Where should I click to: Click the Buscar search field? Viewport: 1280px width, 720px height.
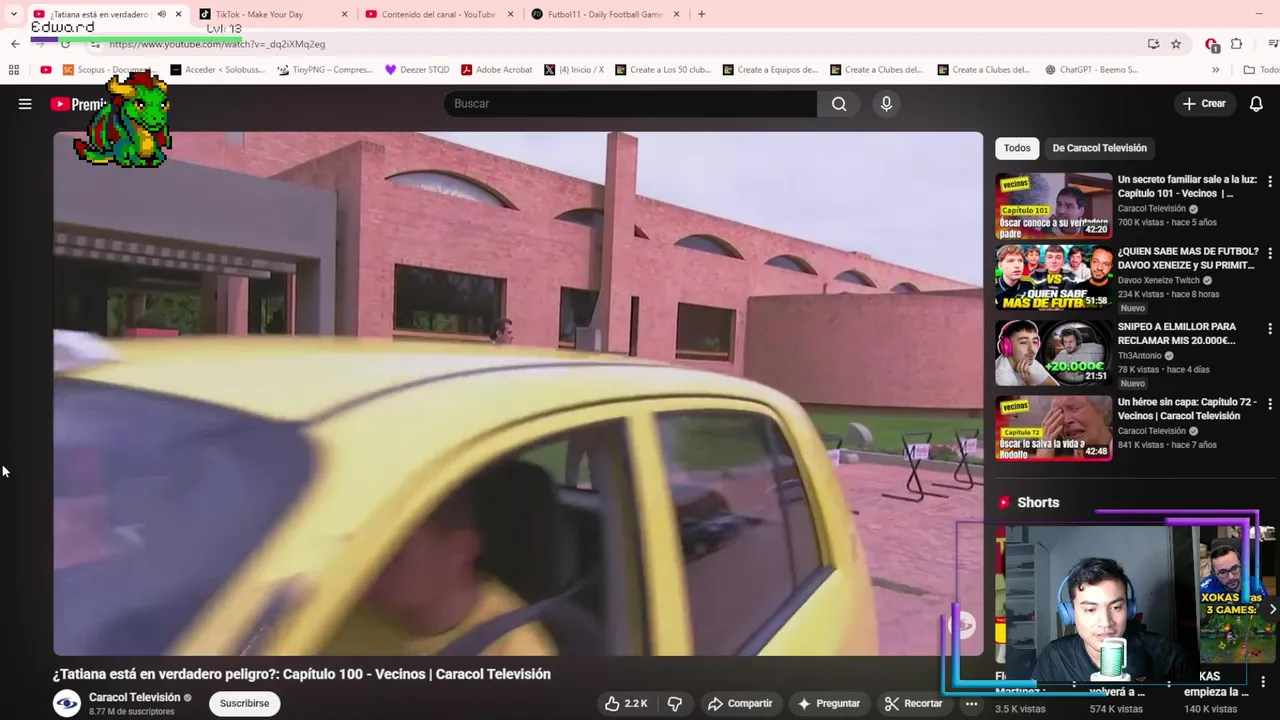(630, 104)
